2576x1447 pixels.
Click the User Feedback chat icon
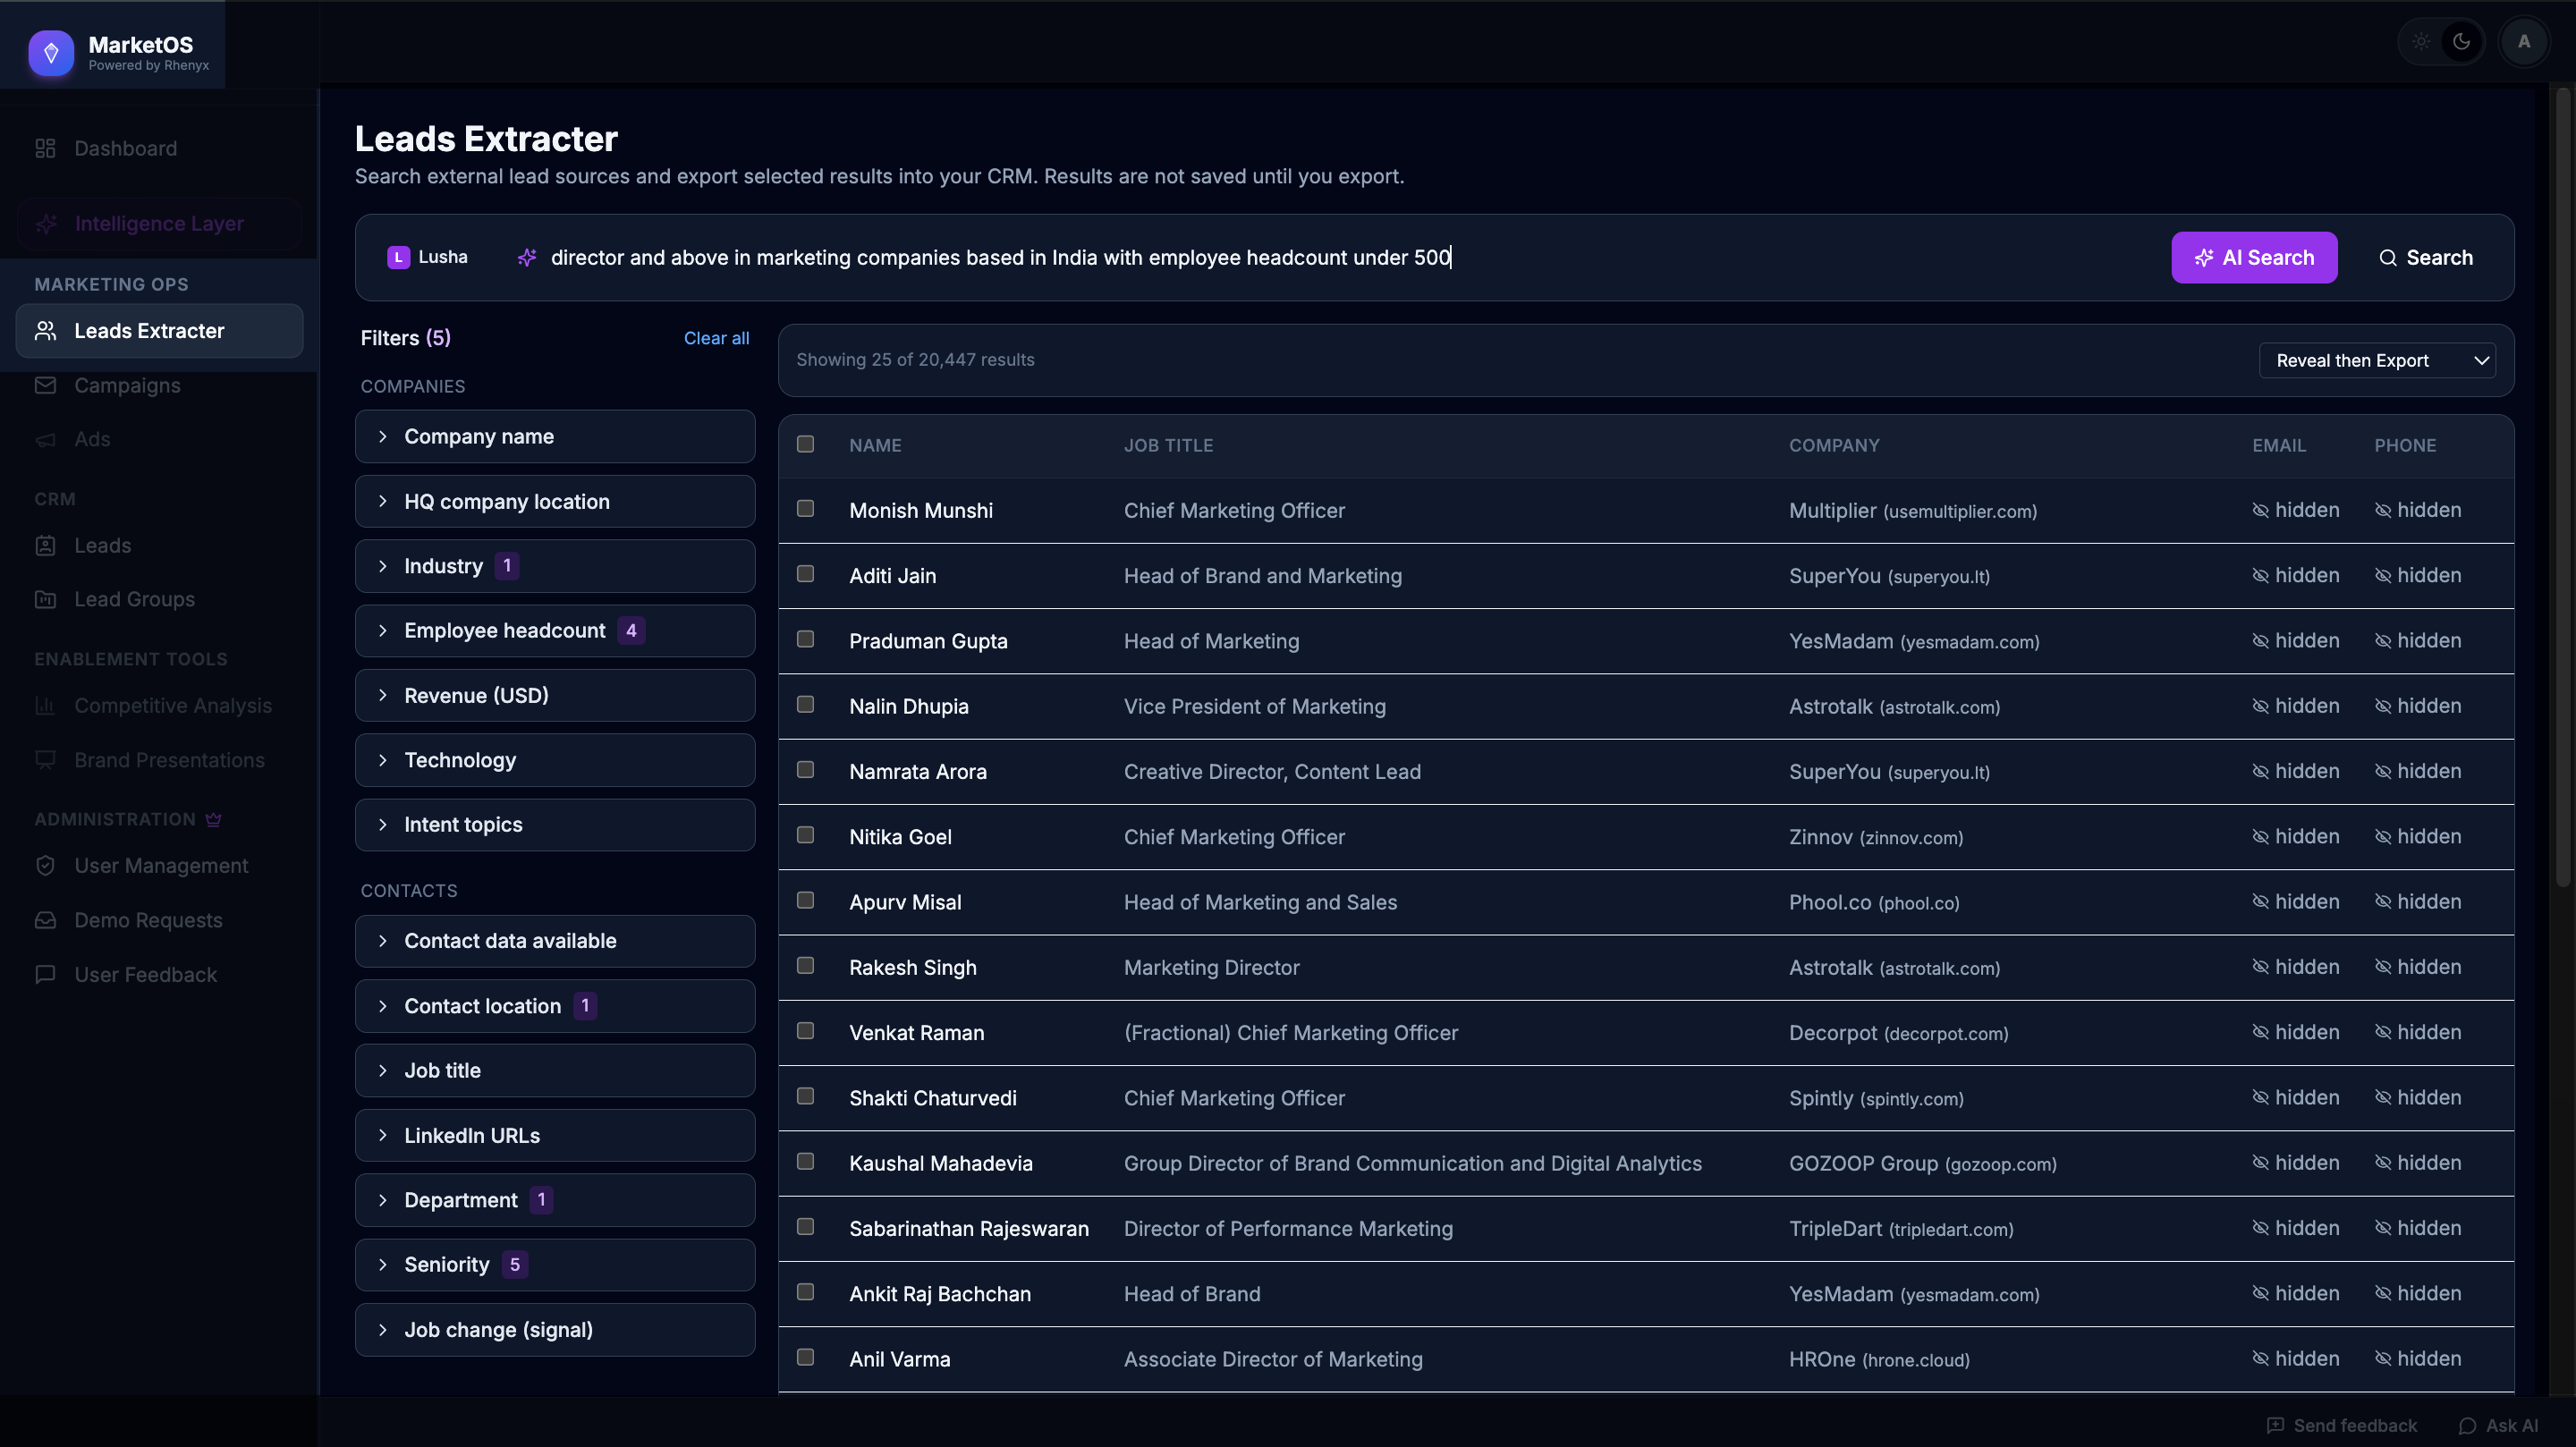point(45,974)
